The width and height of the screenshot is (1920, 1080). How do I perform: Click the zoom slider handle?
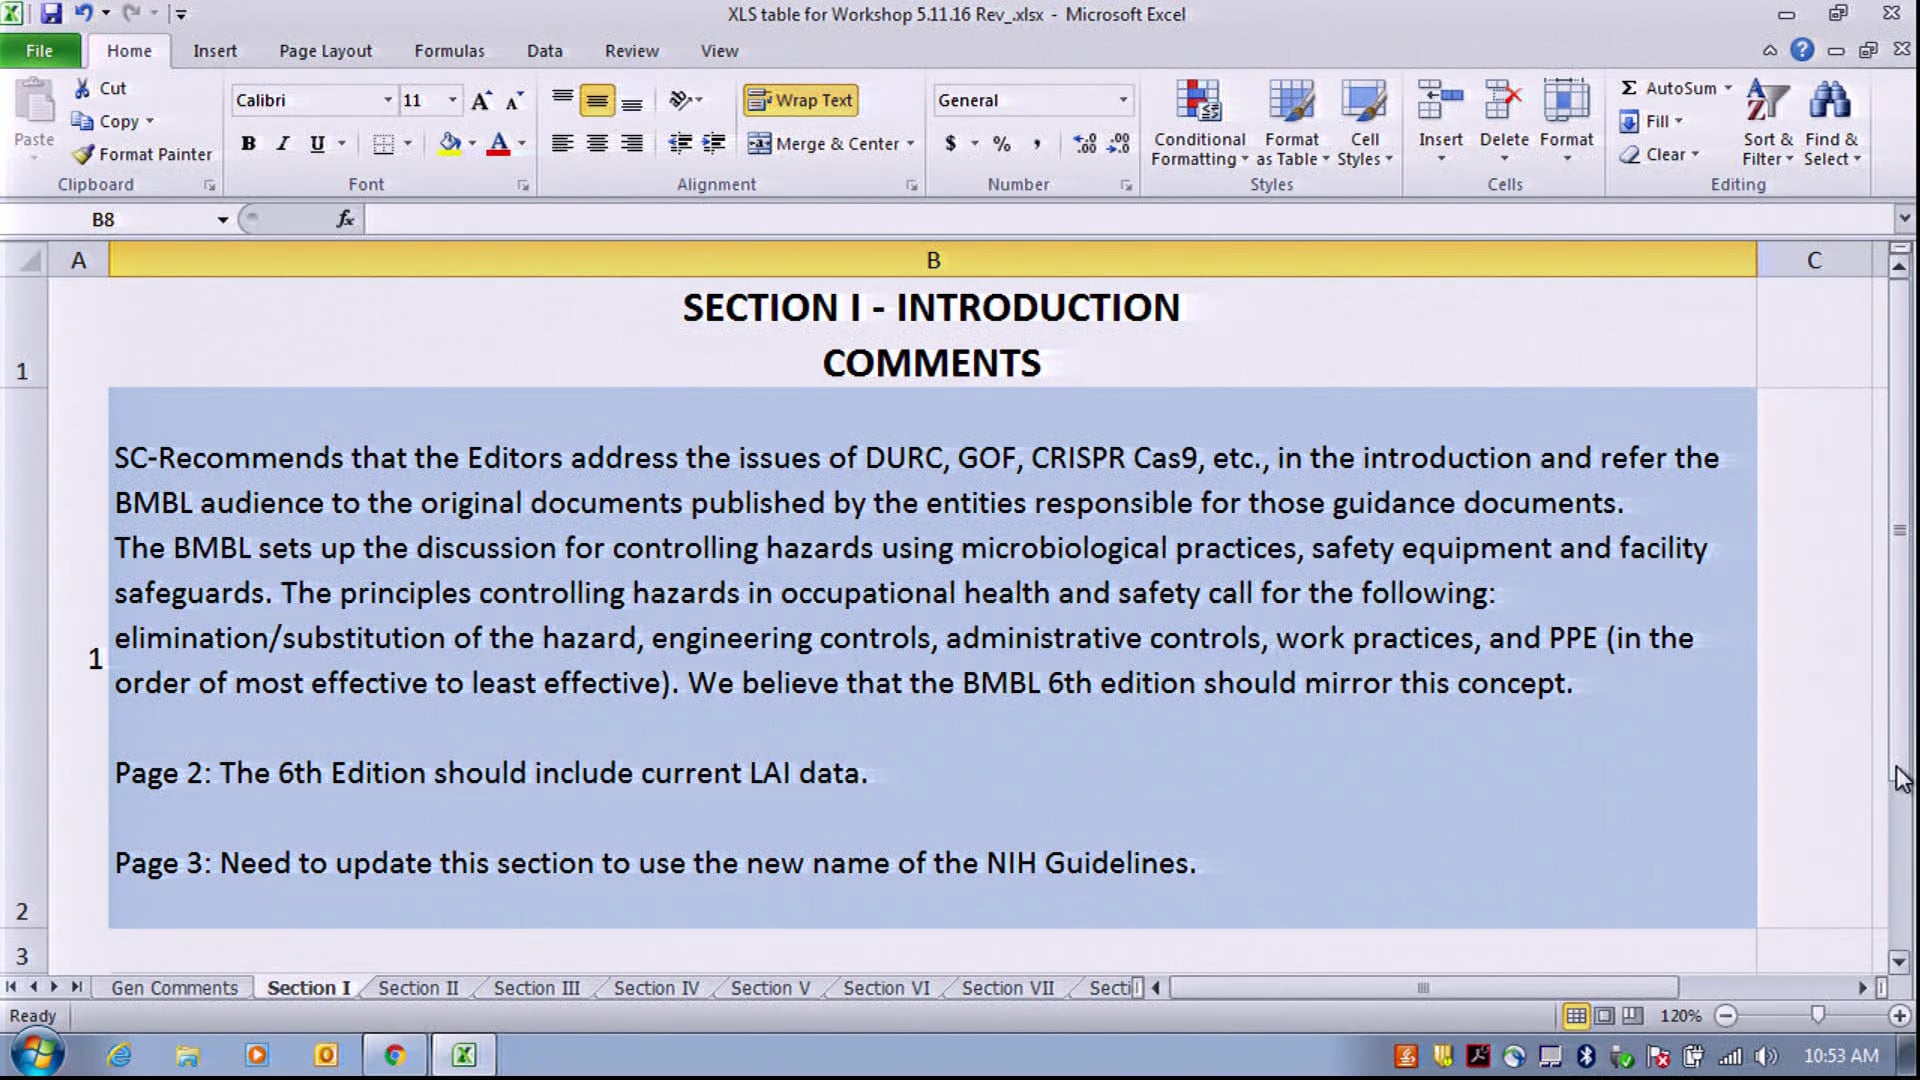tap(1817, 1015)
